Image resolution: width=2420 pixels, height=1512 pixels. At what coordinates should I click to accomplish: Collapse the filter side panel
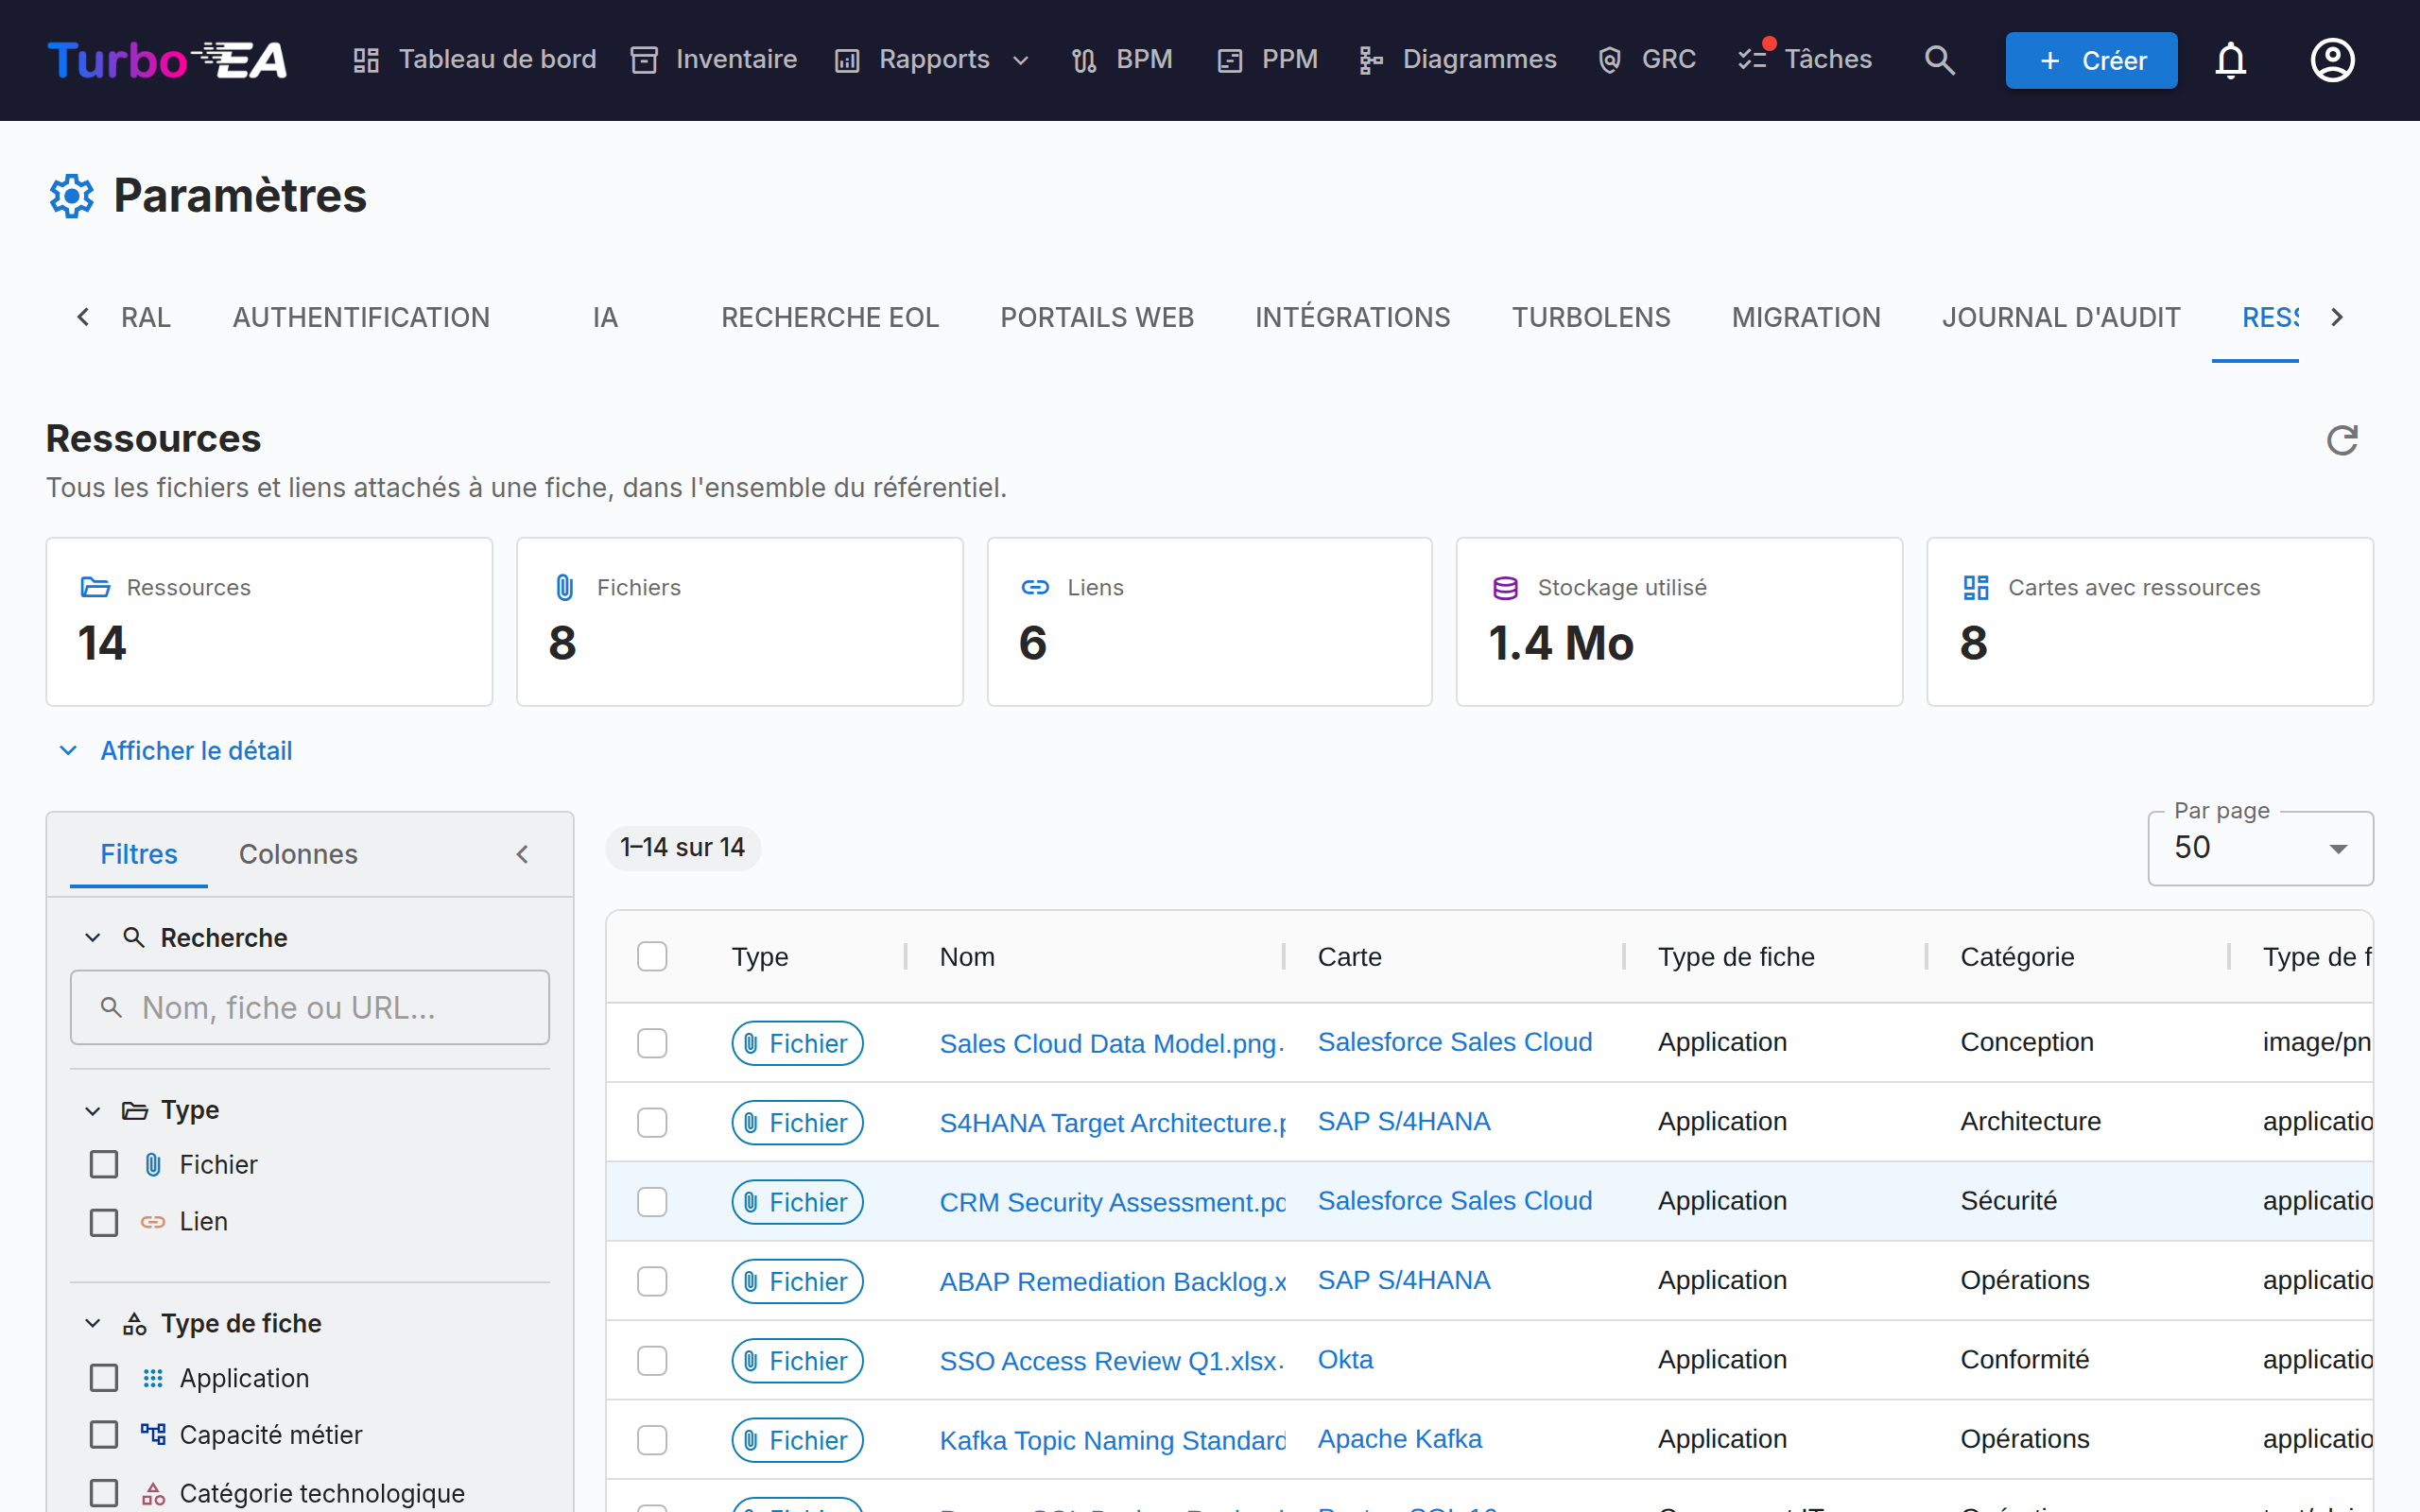coord(522,854)
